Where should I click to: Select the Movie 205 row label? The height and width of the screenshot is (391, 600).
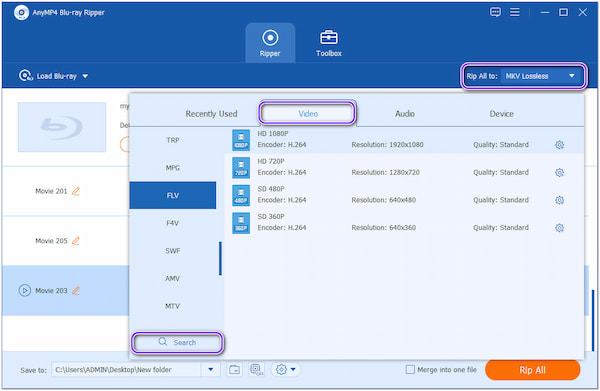point(51,241)
